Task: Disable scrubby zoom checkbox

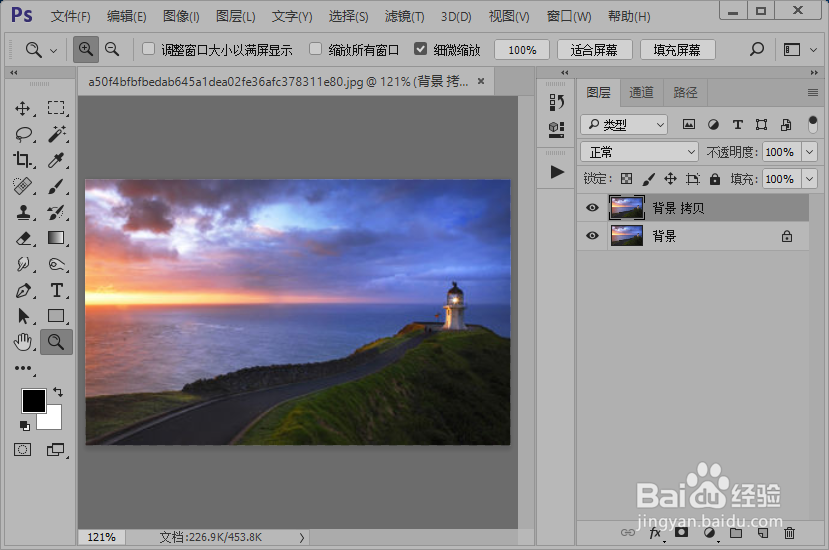Action: point(420,49)
